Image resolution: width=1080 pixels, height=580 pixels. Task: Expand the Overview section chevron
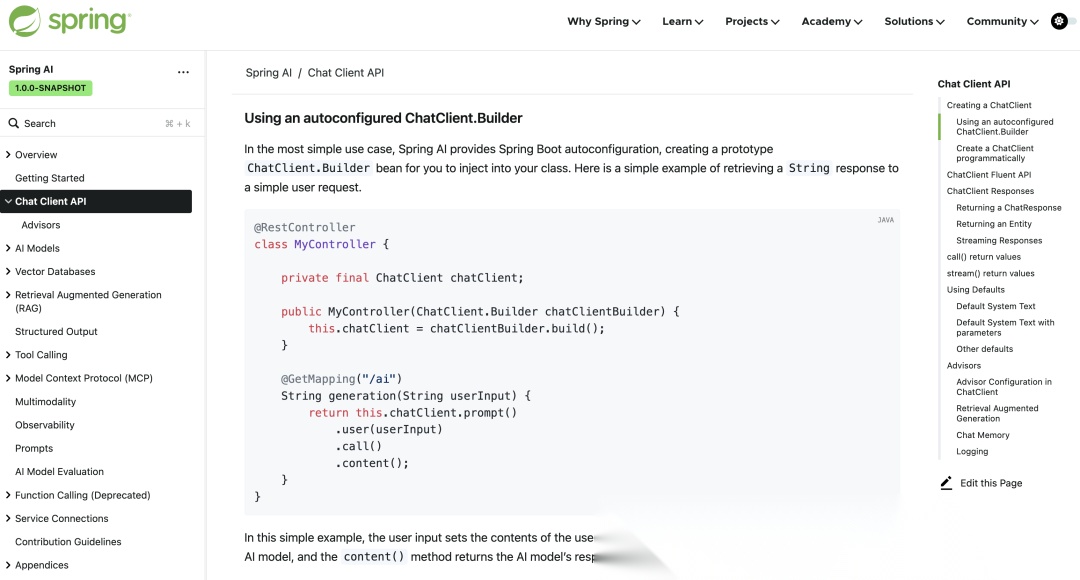coord(8,154)
